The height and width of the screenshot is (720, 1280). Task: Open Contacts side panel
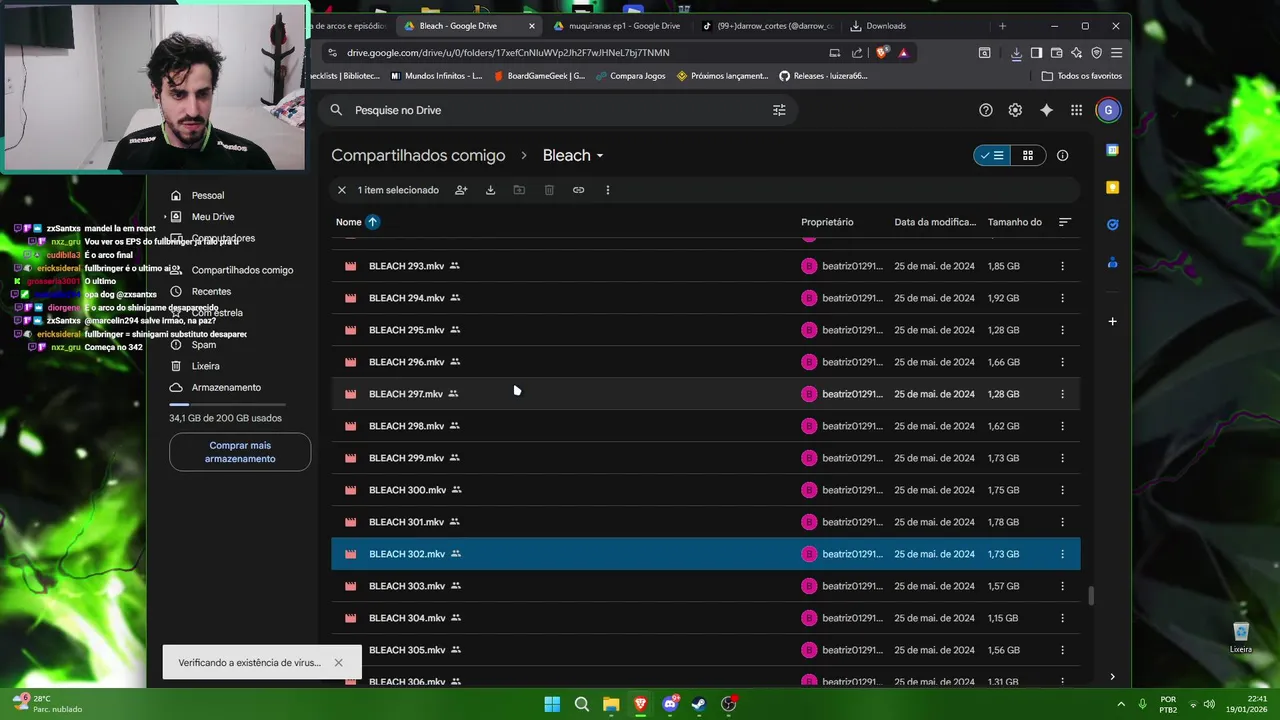tap(1112, 262)
